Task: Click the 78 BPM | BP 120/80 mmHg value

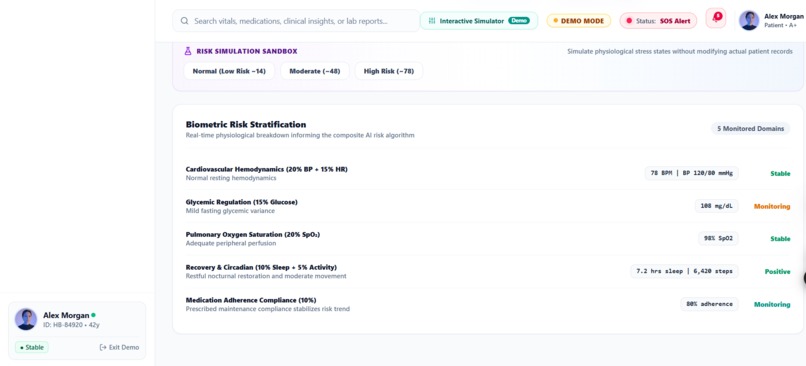Action: (691, 173)
